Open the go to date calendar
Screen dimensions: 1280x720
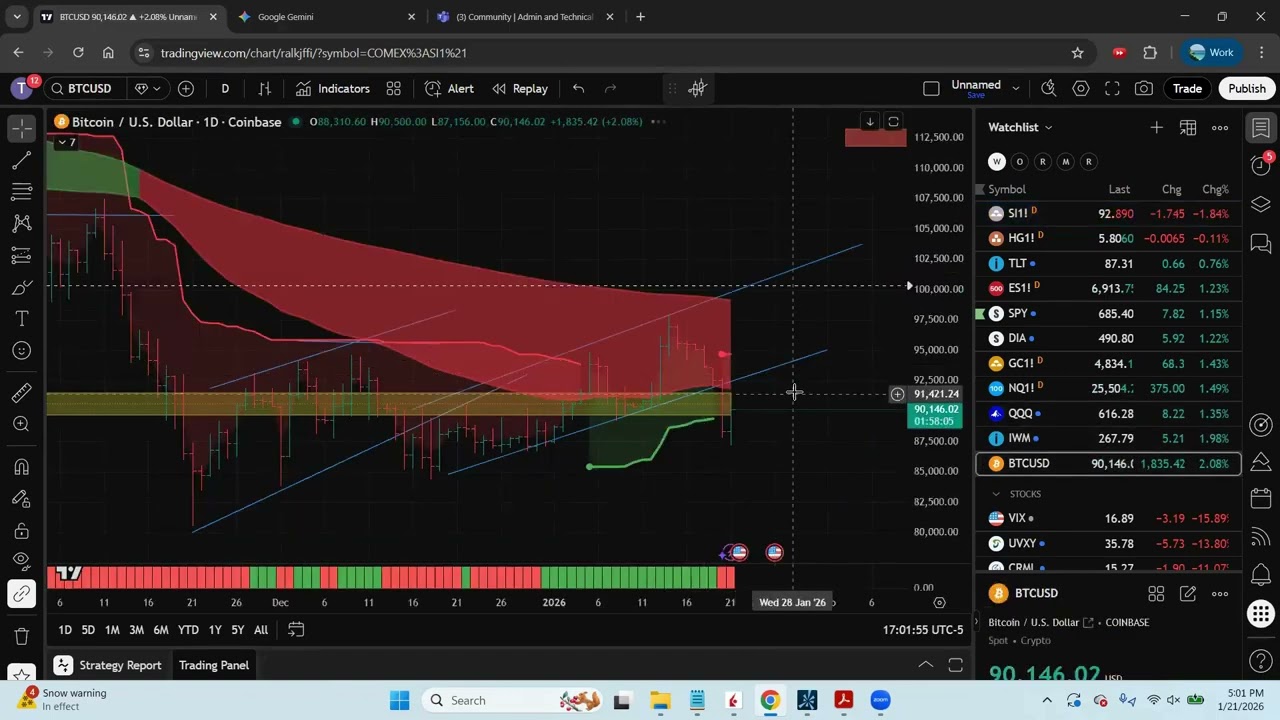[296, 630]
